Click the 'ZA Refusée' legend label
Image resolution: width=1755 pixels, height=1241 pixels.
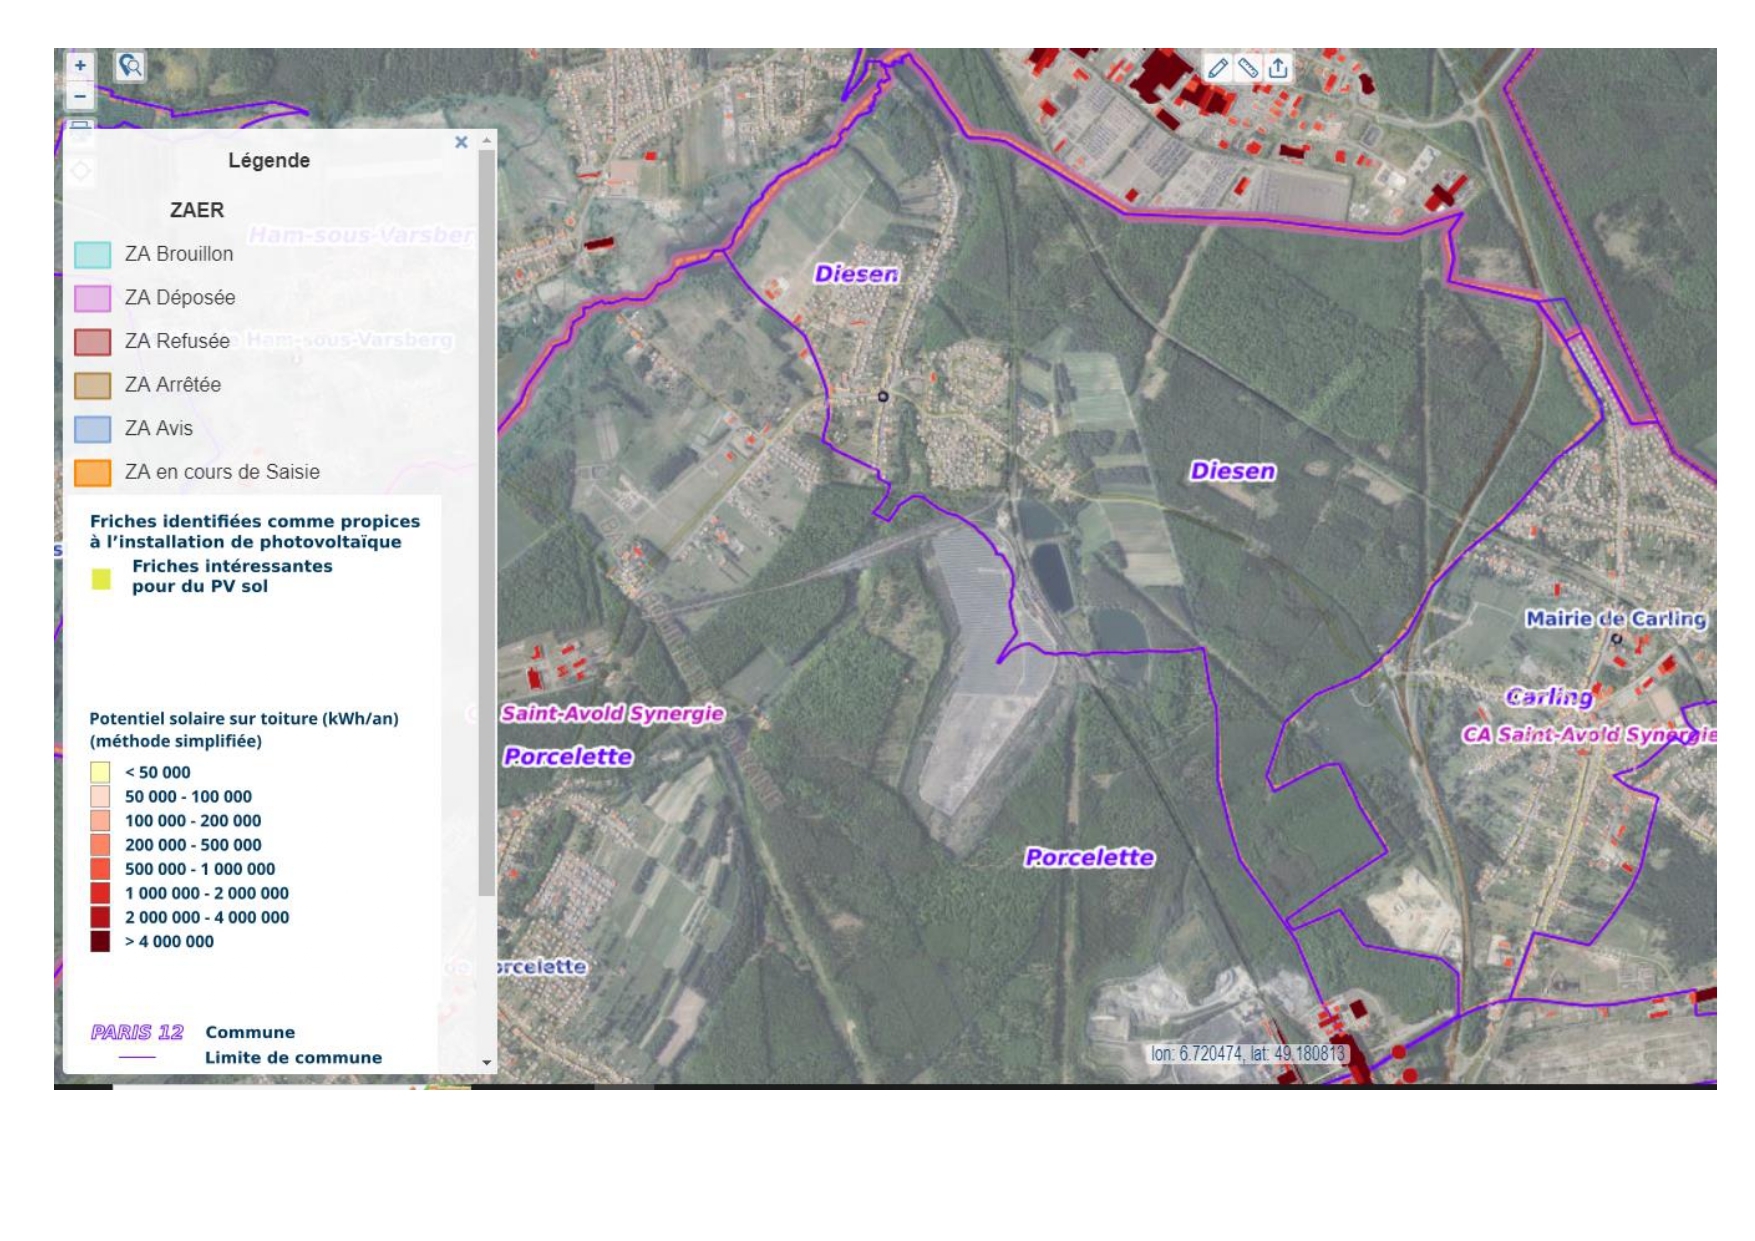pyautogui.click(x=177, y=341)
